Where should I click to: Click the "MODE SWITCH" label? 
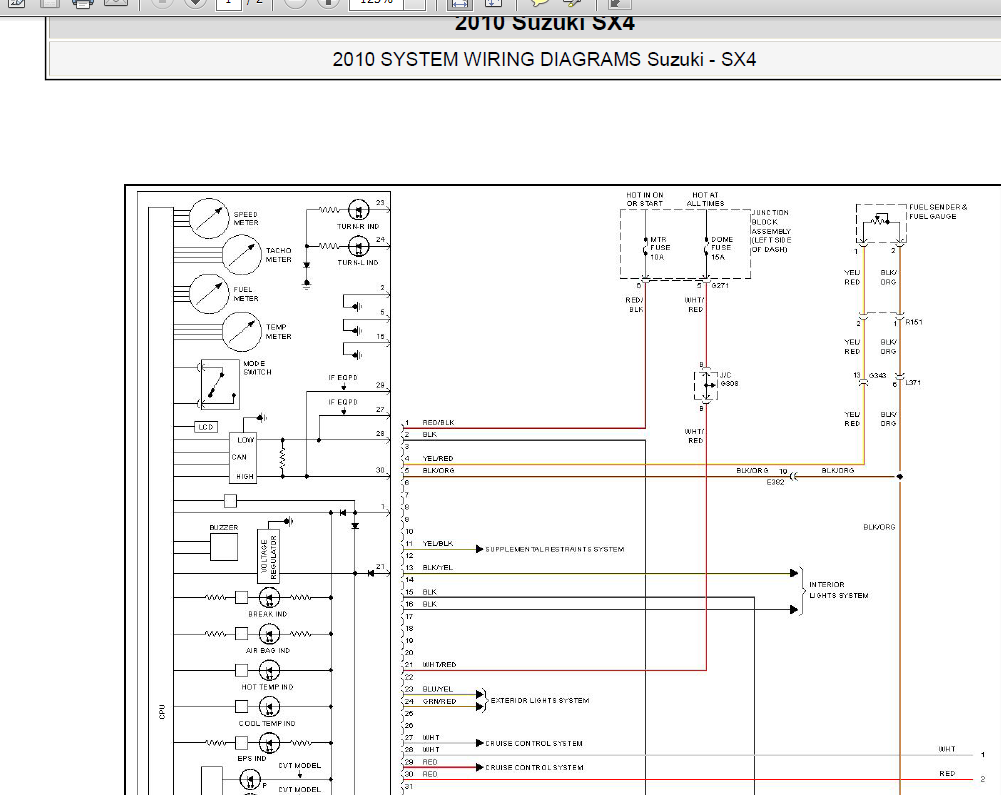point(257,368)
